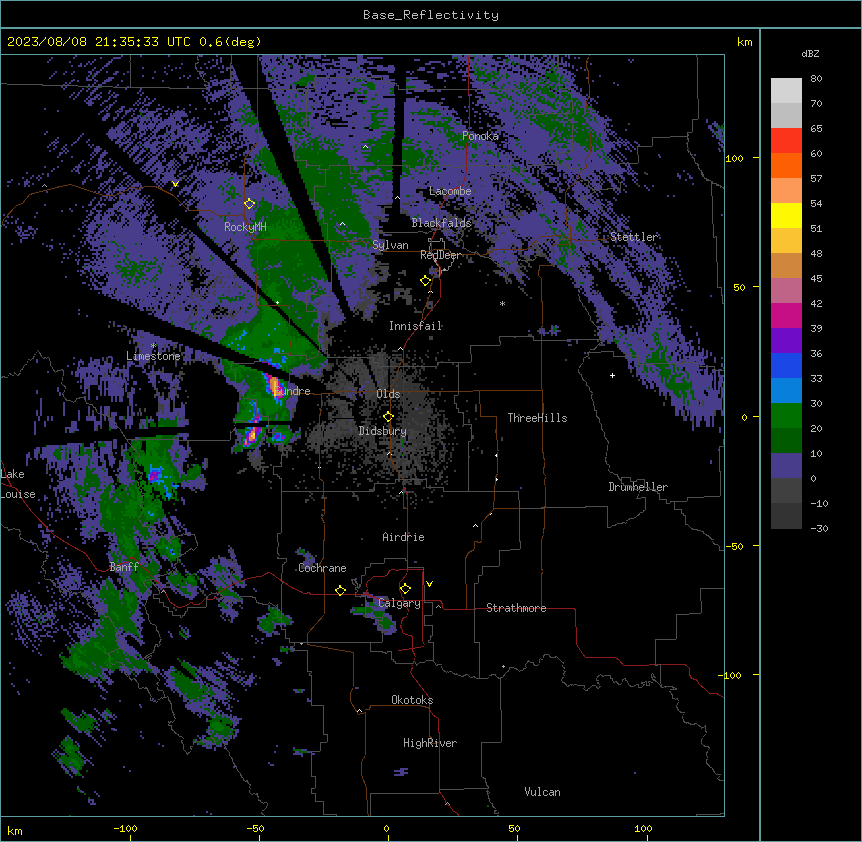Click the yellow diamond marker between Olds and Didsbury
The width and height of the screenshot is (862, 842).
click(388, 417)
